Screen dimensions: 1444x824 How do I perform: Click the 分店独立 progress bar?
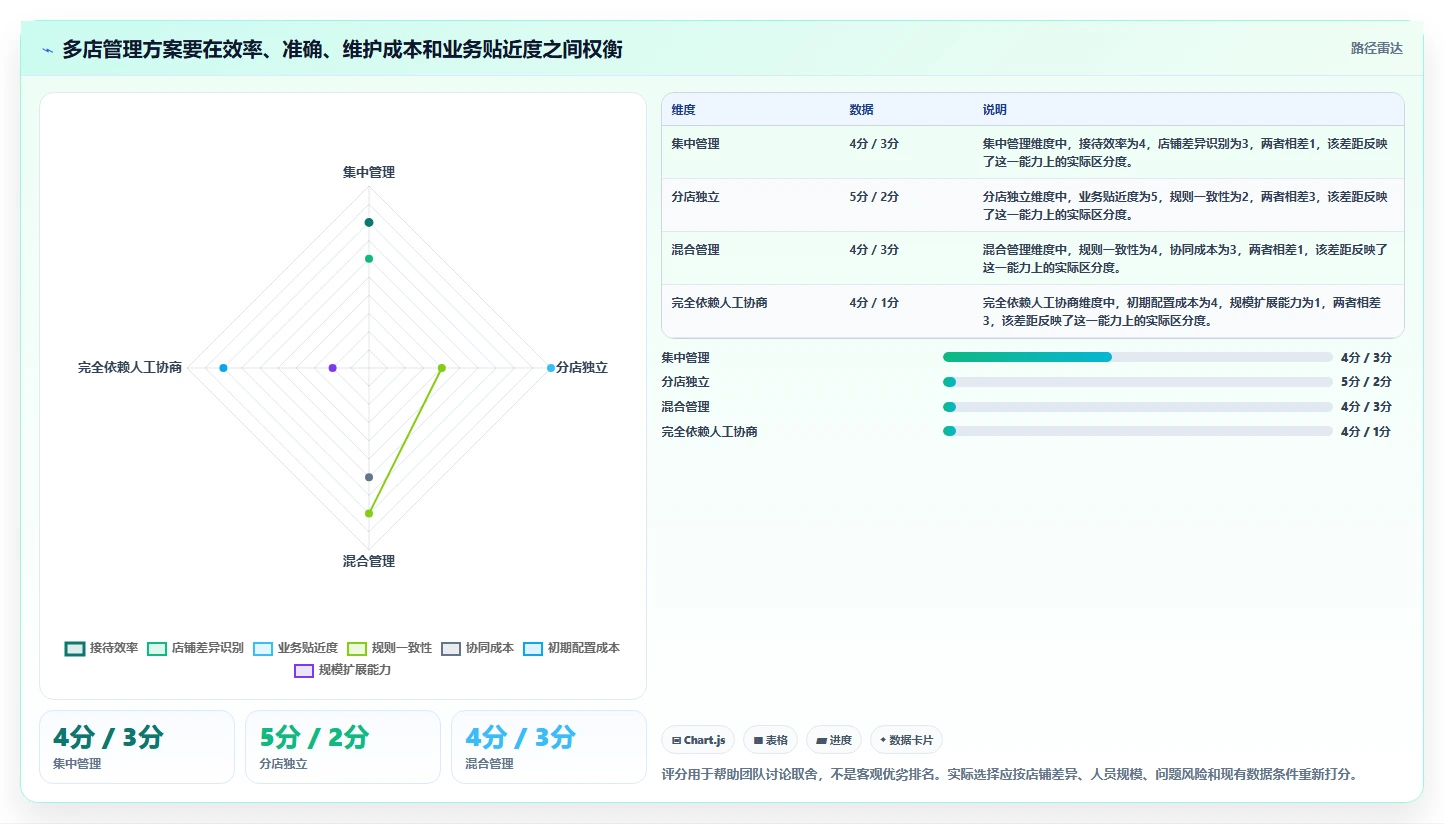pos(1138,382)
